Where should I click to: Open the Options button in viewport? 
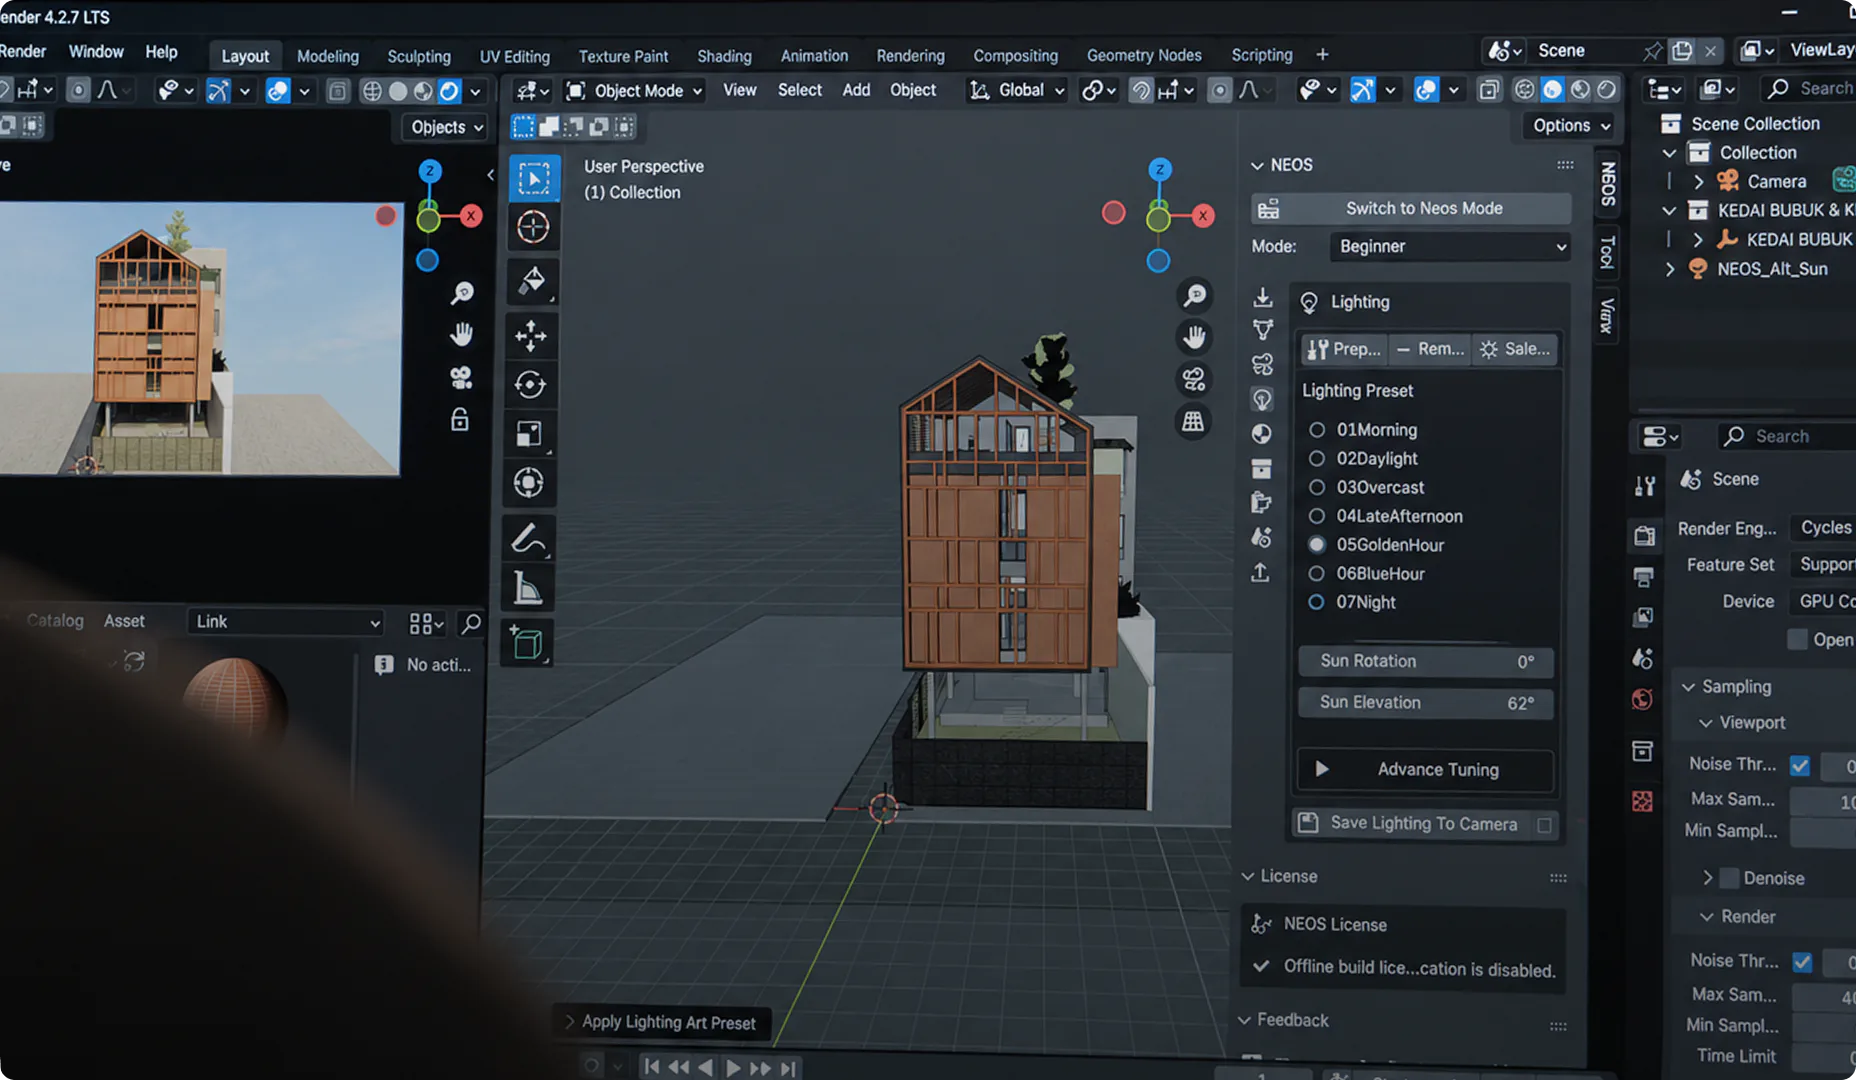point(1572,126)
